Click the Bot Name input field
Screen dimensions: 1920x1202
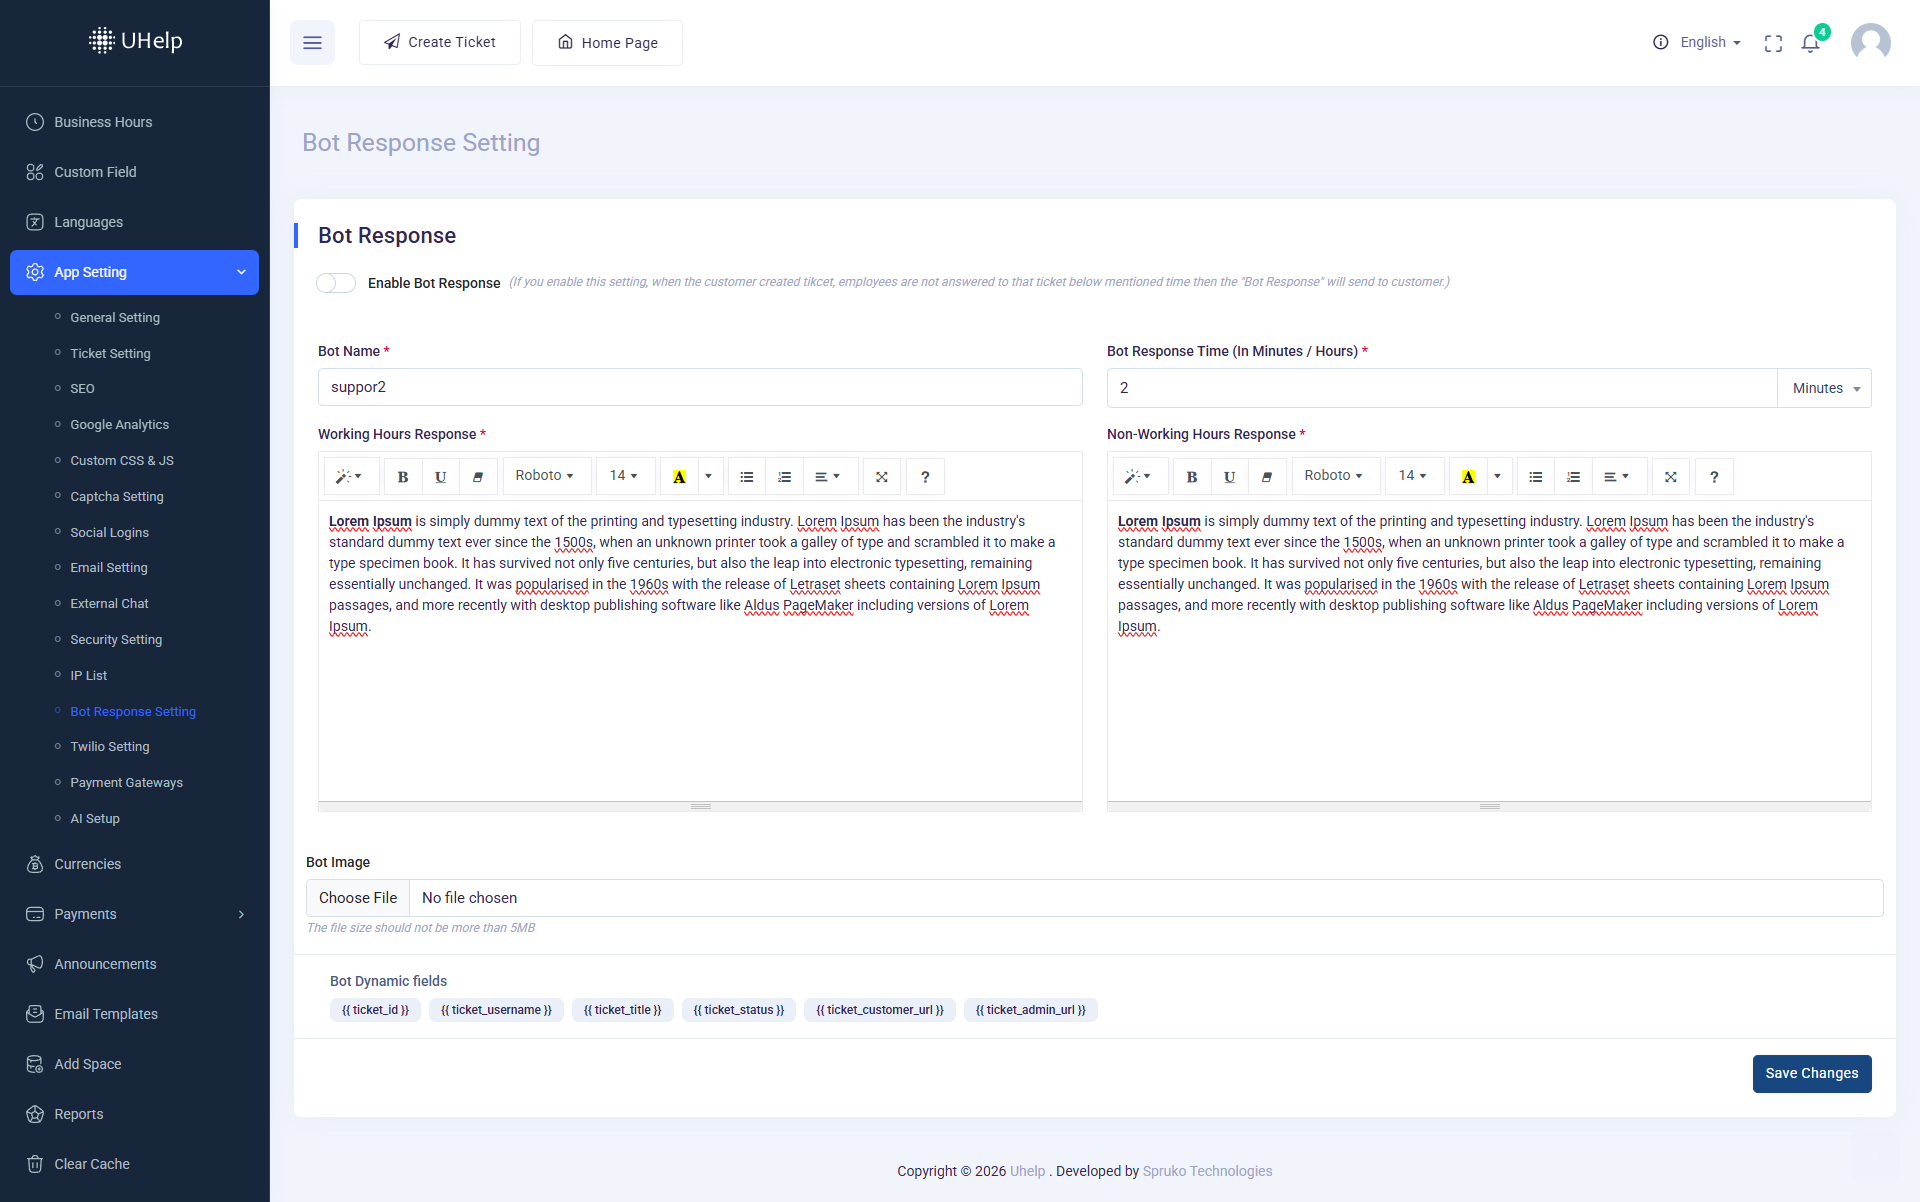(700, 387)
